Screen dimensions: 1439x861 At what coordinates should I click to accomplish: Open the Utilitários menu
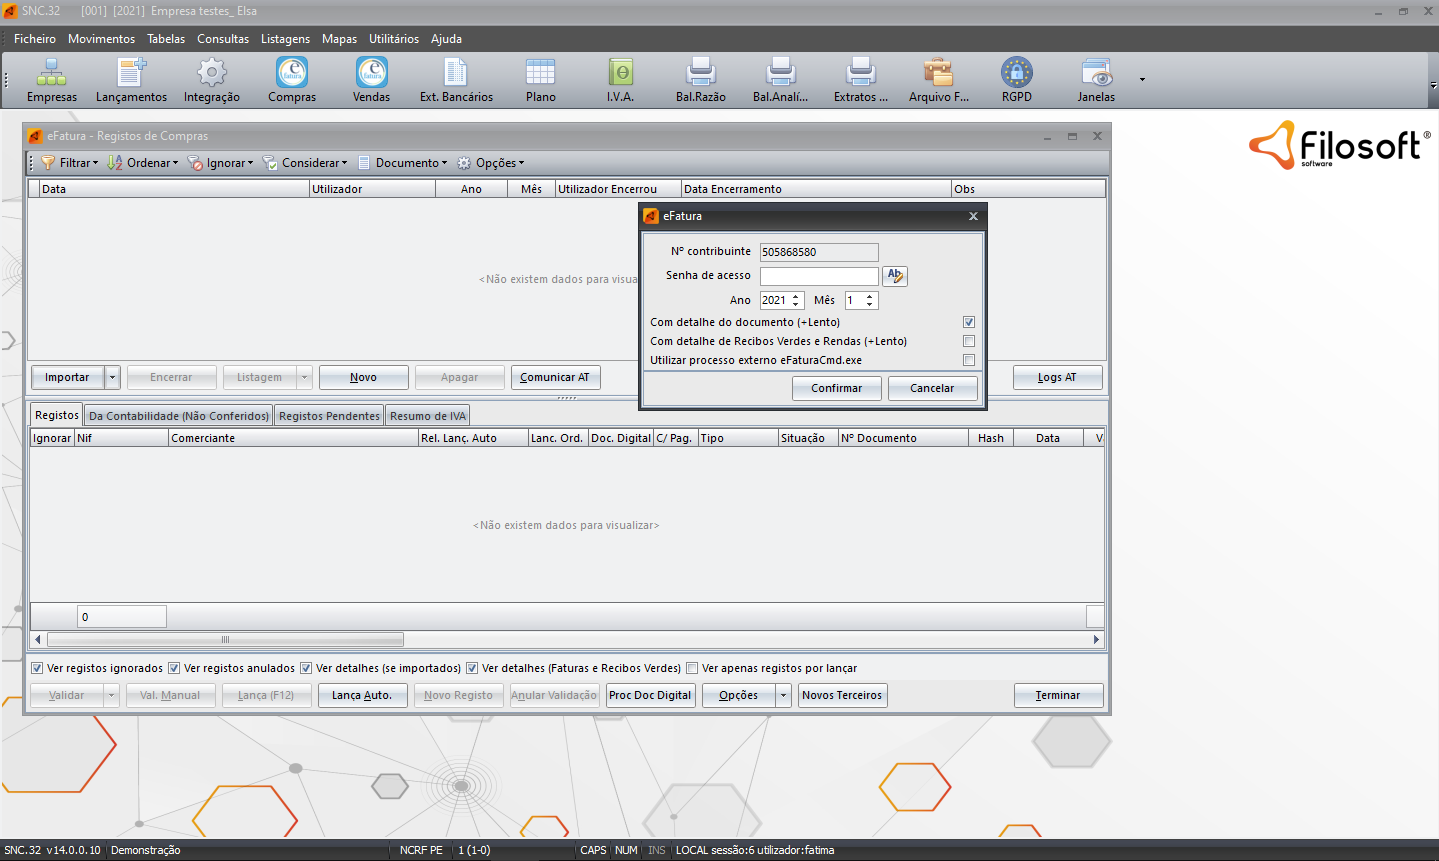click(x=393, y=39)
